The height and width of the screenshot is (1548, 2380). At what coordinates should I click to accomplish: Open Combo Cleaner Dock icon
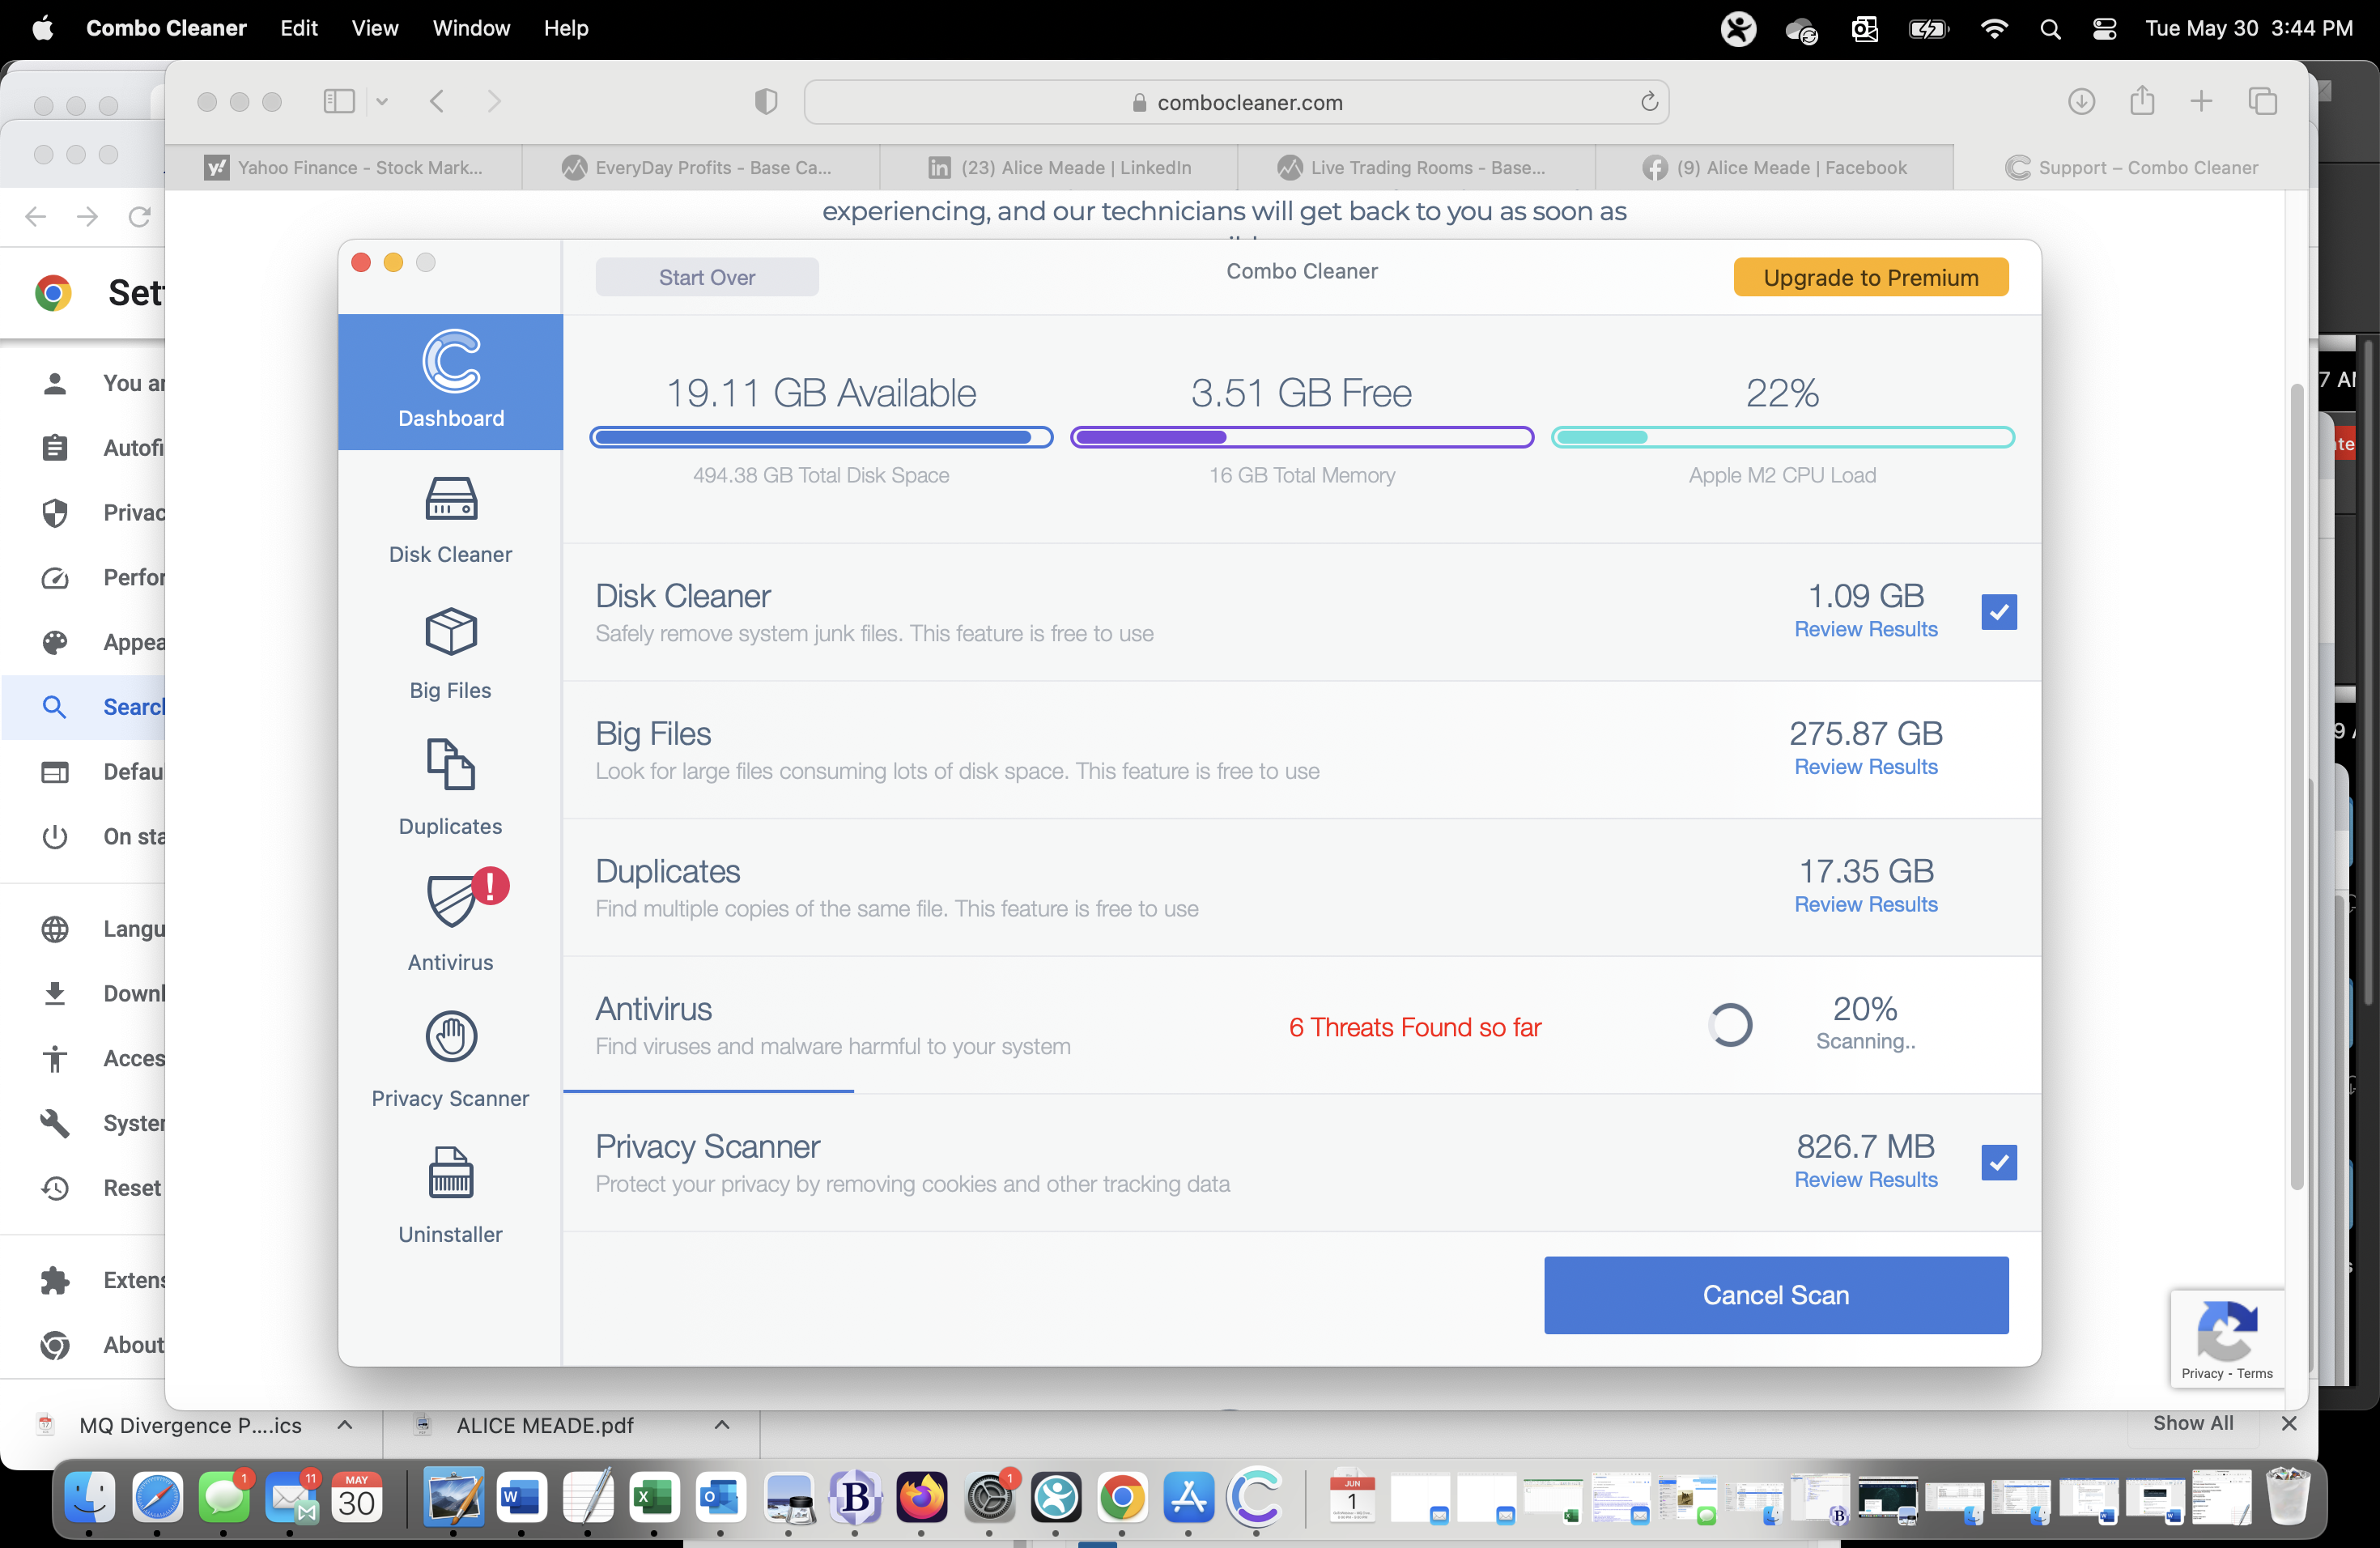click(x=1256, y=1497)
